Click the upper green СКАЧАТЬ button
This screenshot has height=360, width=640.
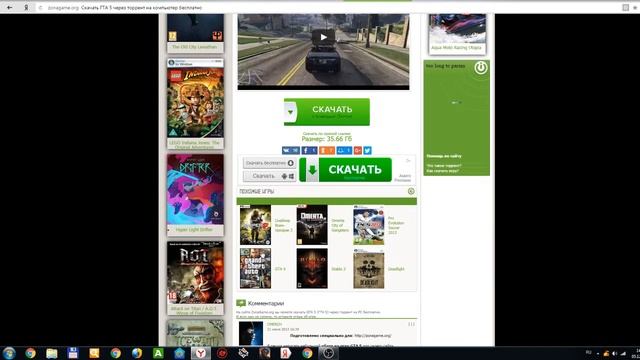[327, 112]
